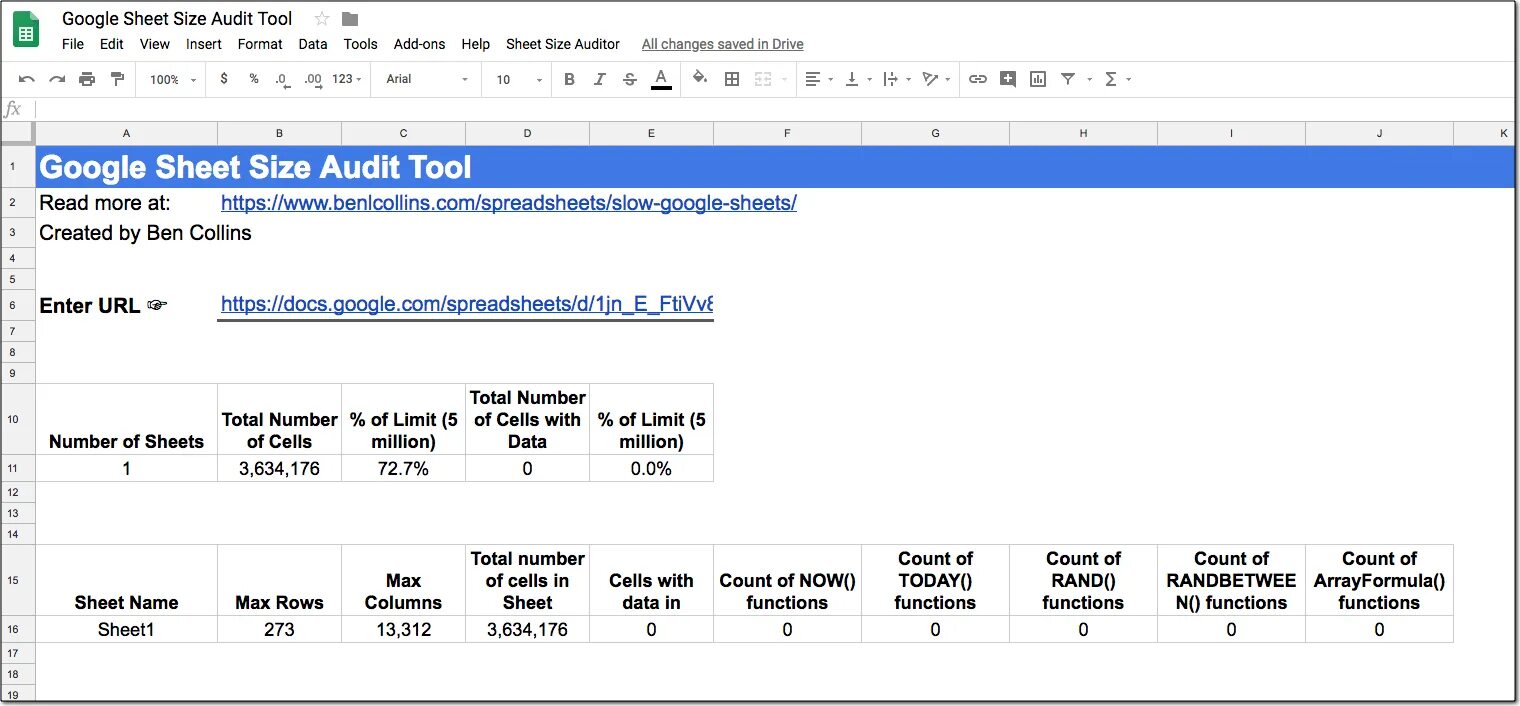
Task: Select the Sheet1 cell
Action: (127, 629)
